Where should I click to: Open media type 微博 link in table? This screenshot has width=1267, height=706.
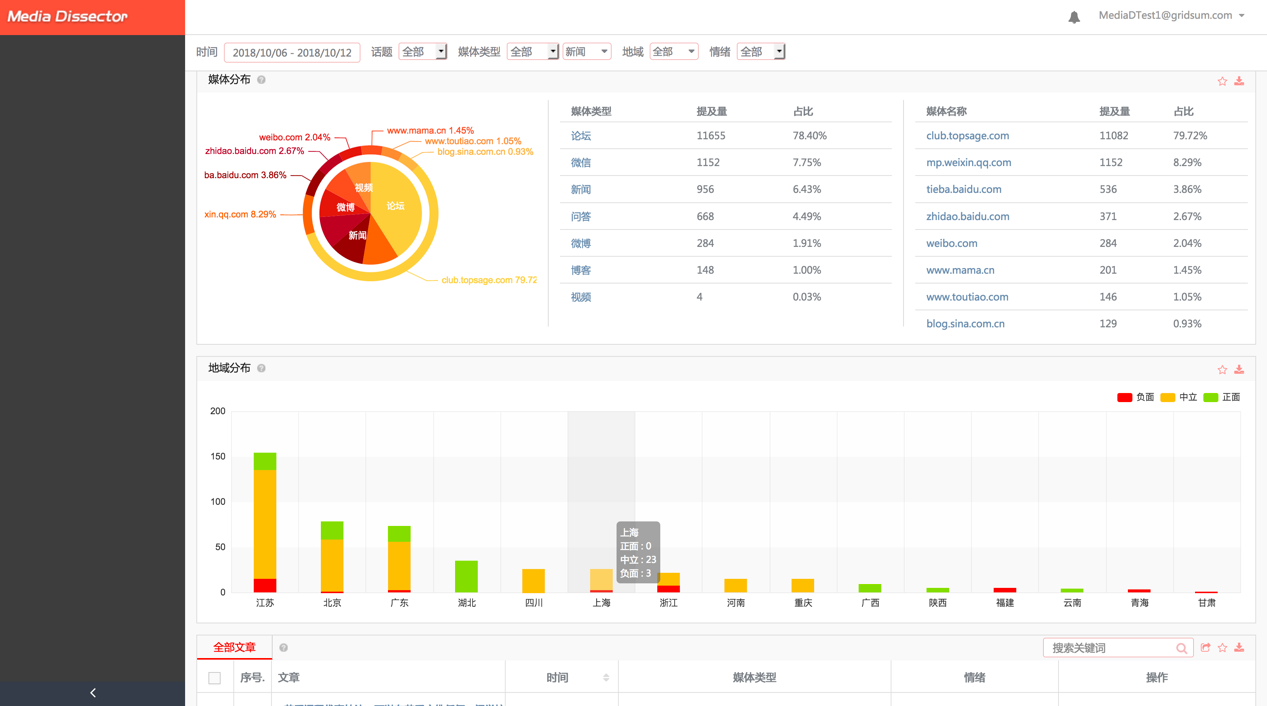pos(581,244)
